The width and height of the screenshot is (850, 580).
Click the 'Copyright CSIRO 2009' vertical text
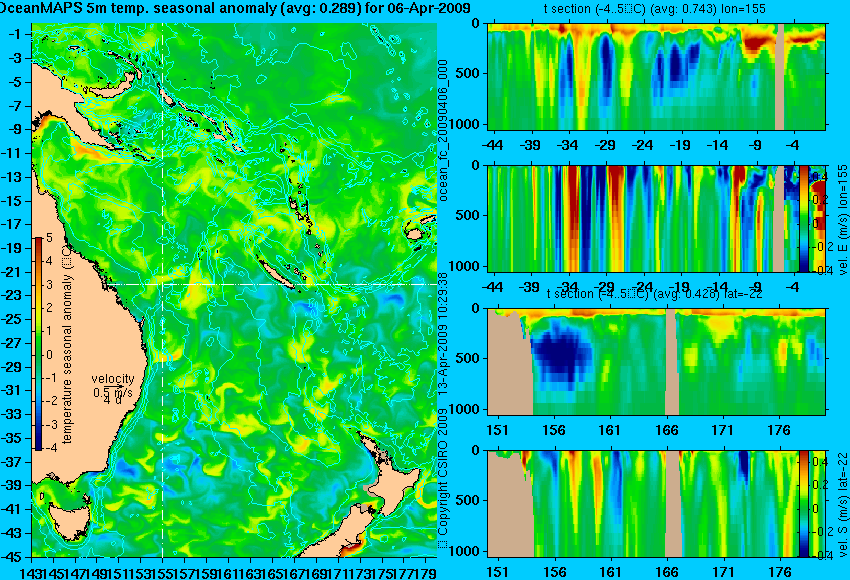(x=443, y=479)
